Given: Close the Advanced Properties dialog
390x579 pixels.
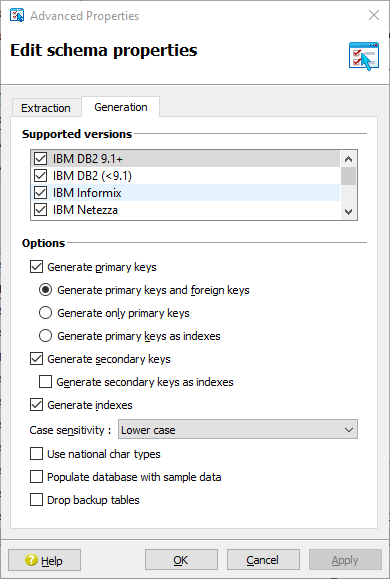Looking at the screenshot, I should pyautogui.click(x=374, y=16).
